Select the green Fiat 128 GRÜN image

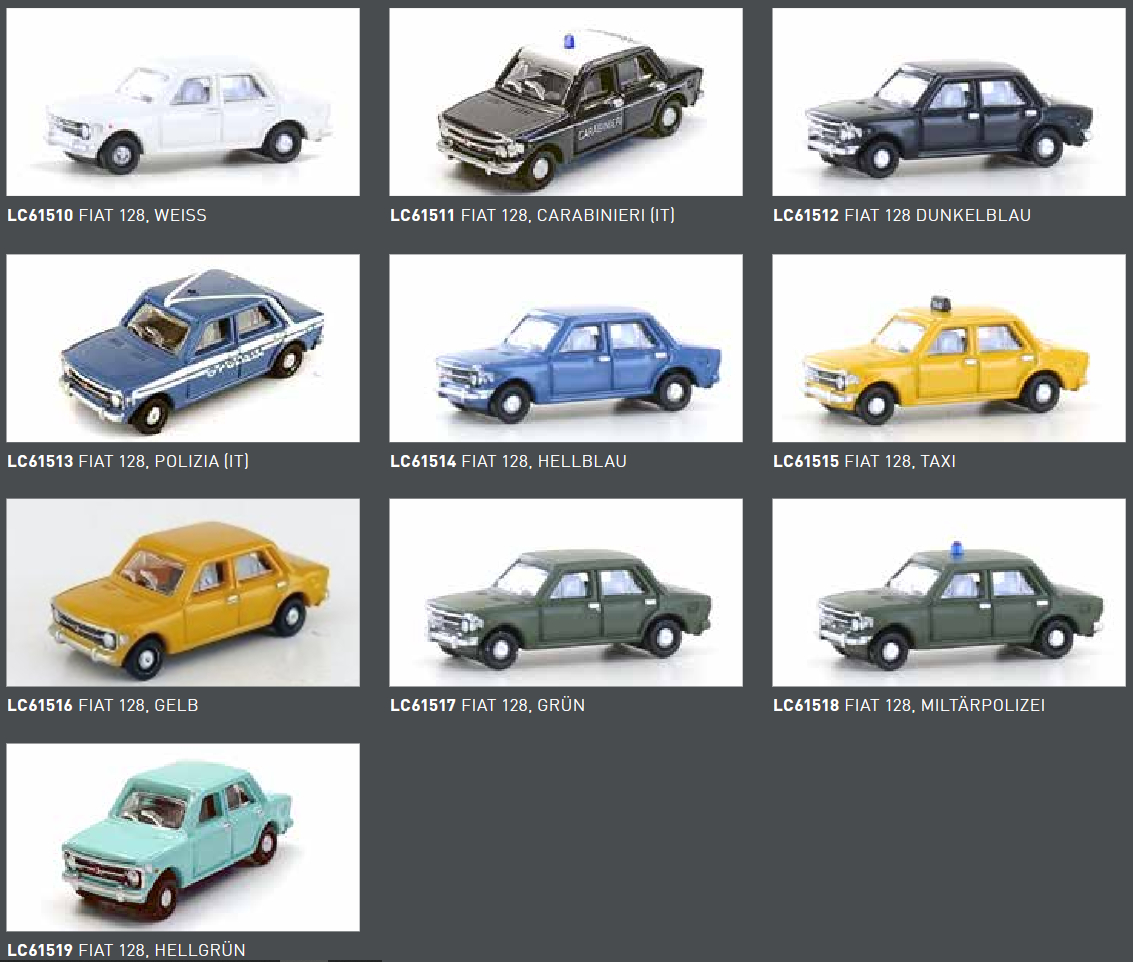[x=566, y=593]
